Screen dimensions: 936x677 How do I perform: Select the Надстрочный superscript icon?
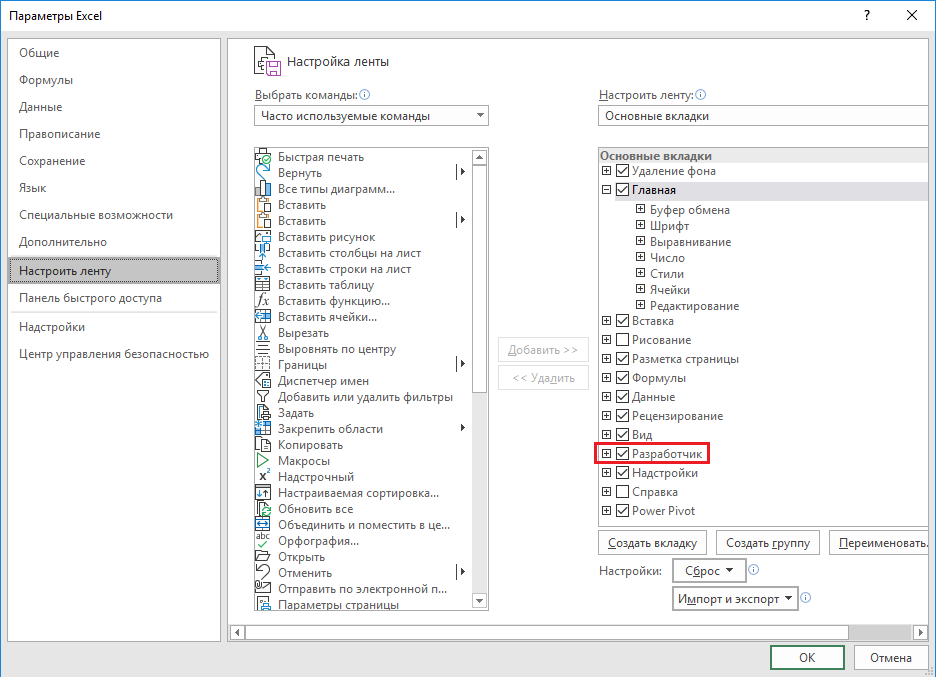[263, 477]
